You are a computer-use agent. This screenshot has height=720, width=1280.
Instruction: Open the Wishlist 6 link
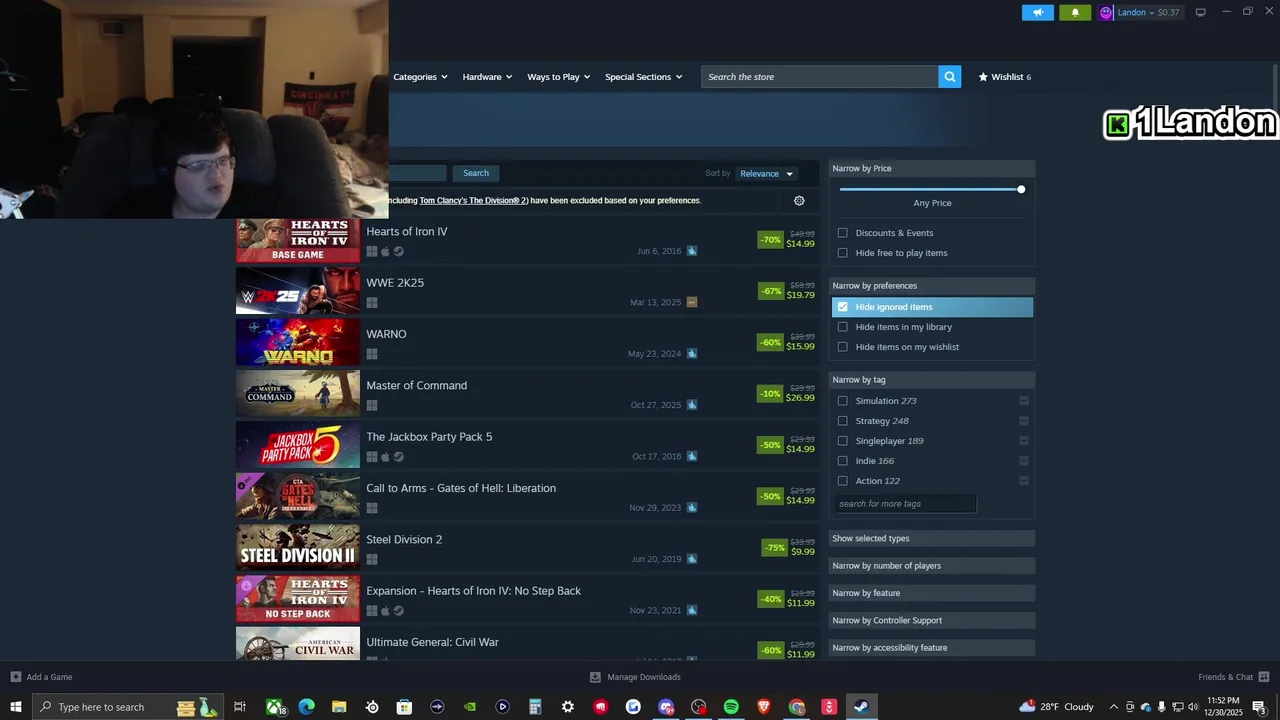coord(1005,77)
